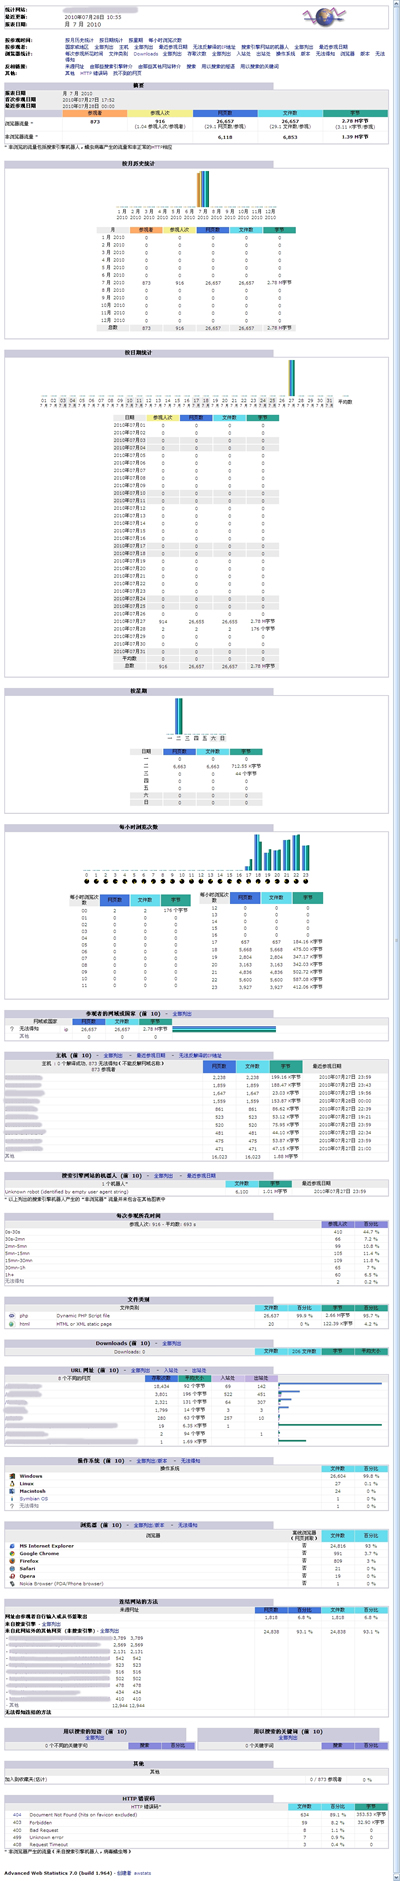Click the Google Chrome browser icon

coord(11,1553)
